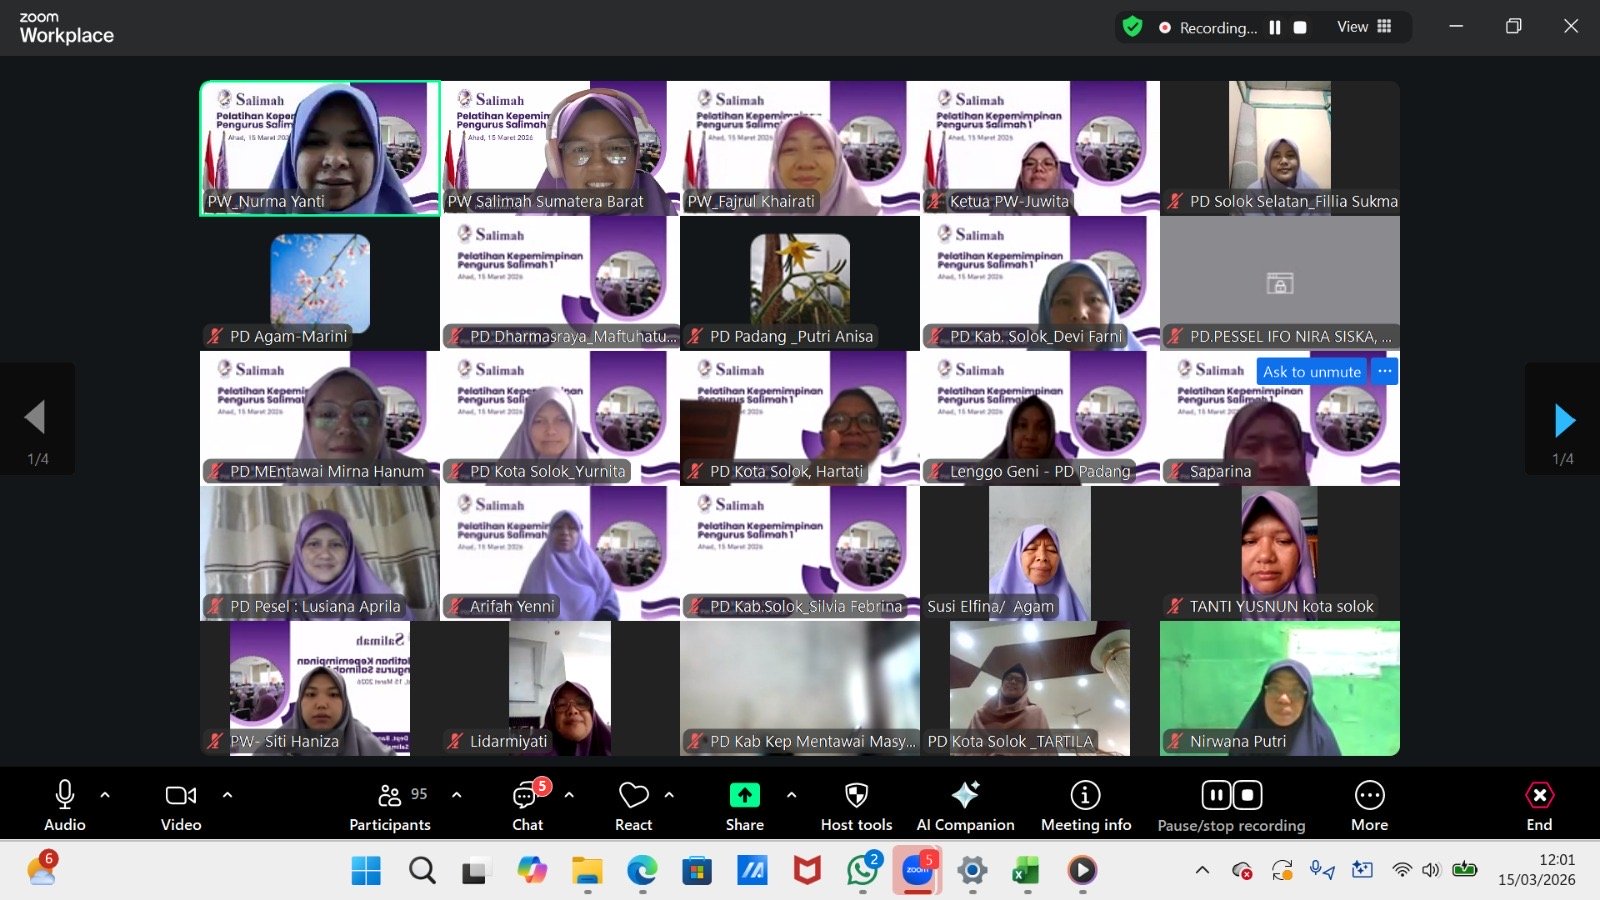Open AI Companion
Image resolution: width=1600 pixels, height=900 pixels.
click(965, 806)
